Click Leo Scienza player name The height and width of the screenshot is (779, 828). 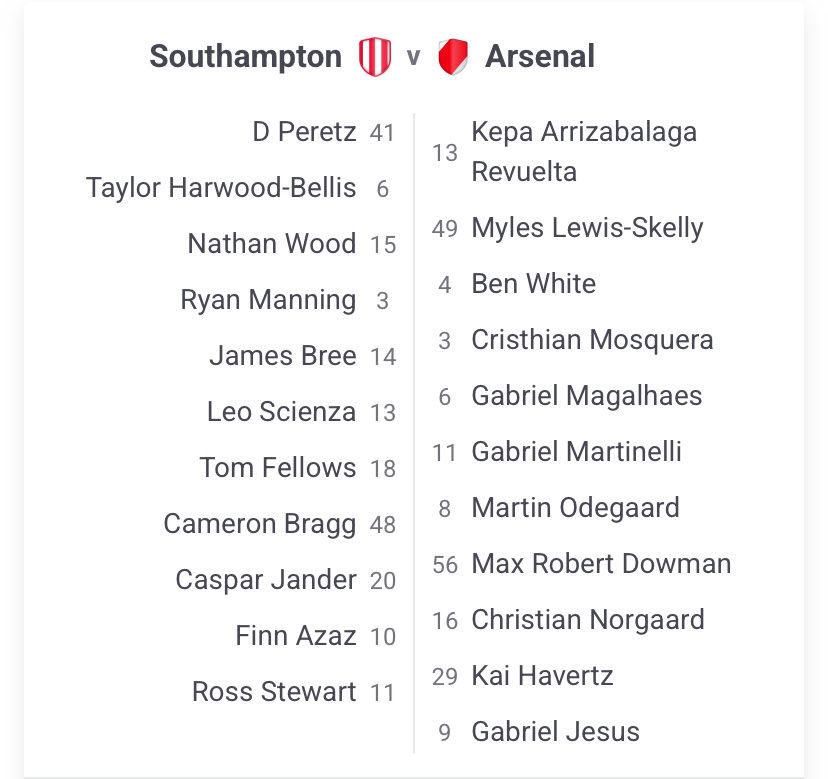click(281, 412)
